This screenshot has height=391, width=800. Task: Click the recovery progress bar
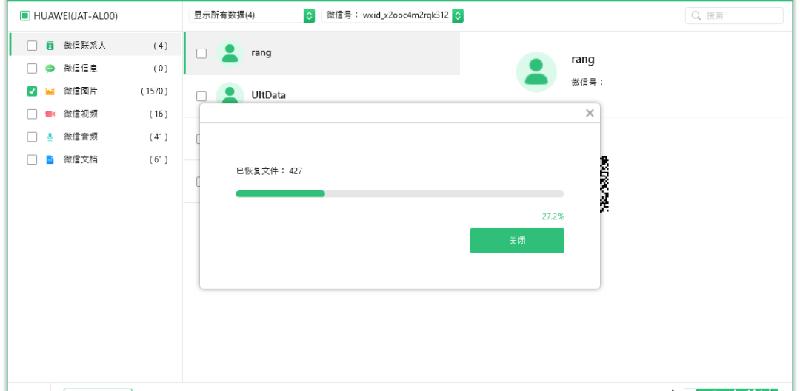tap(399, 193)
